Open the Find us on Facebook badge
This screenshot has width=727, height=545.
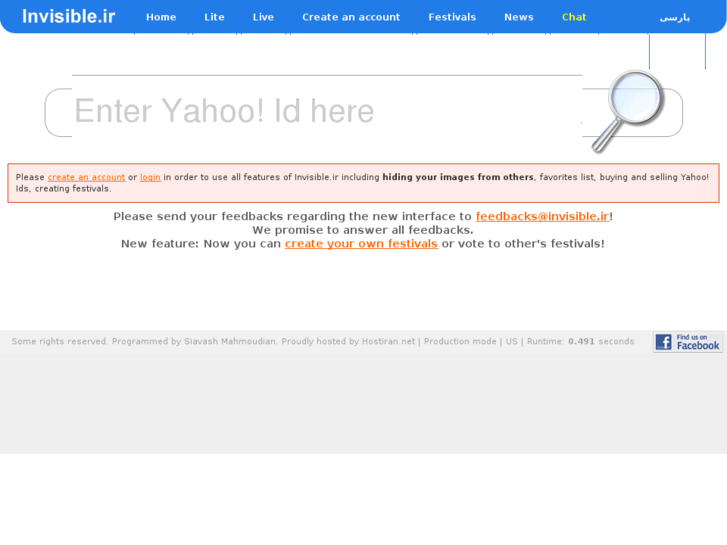(x=688, y=342)
